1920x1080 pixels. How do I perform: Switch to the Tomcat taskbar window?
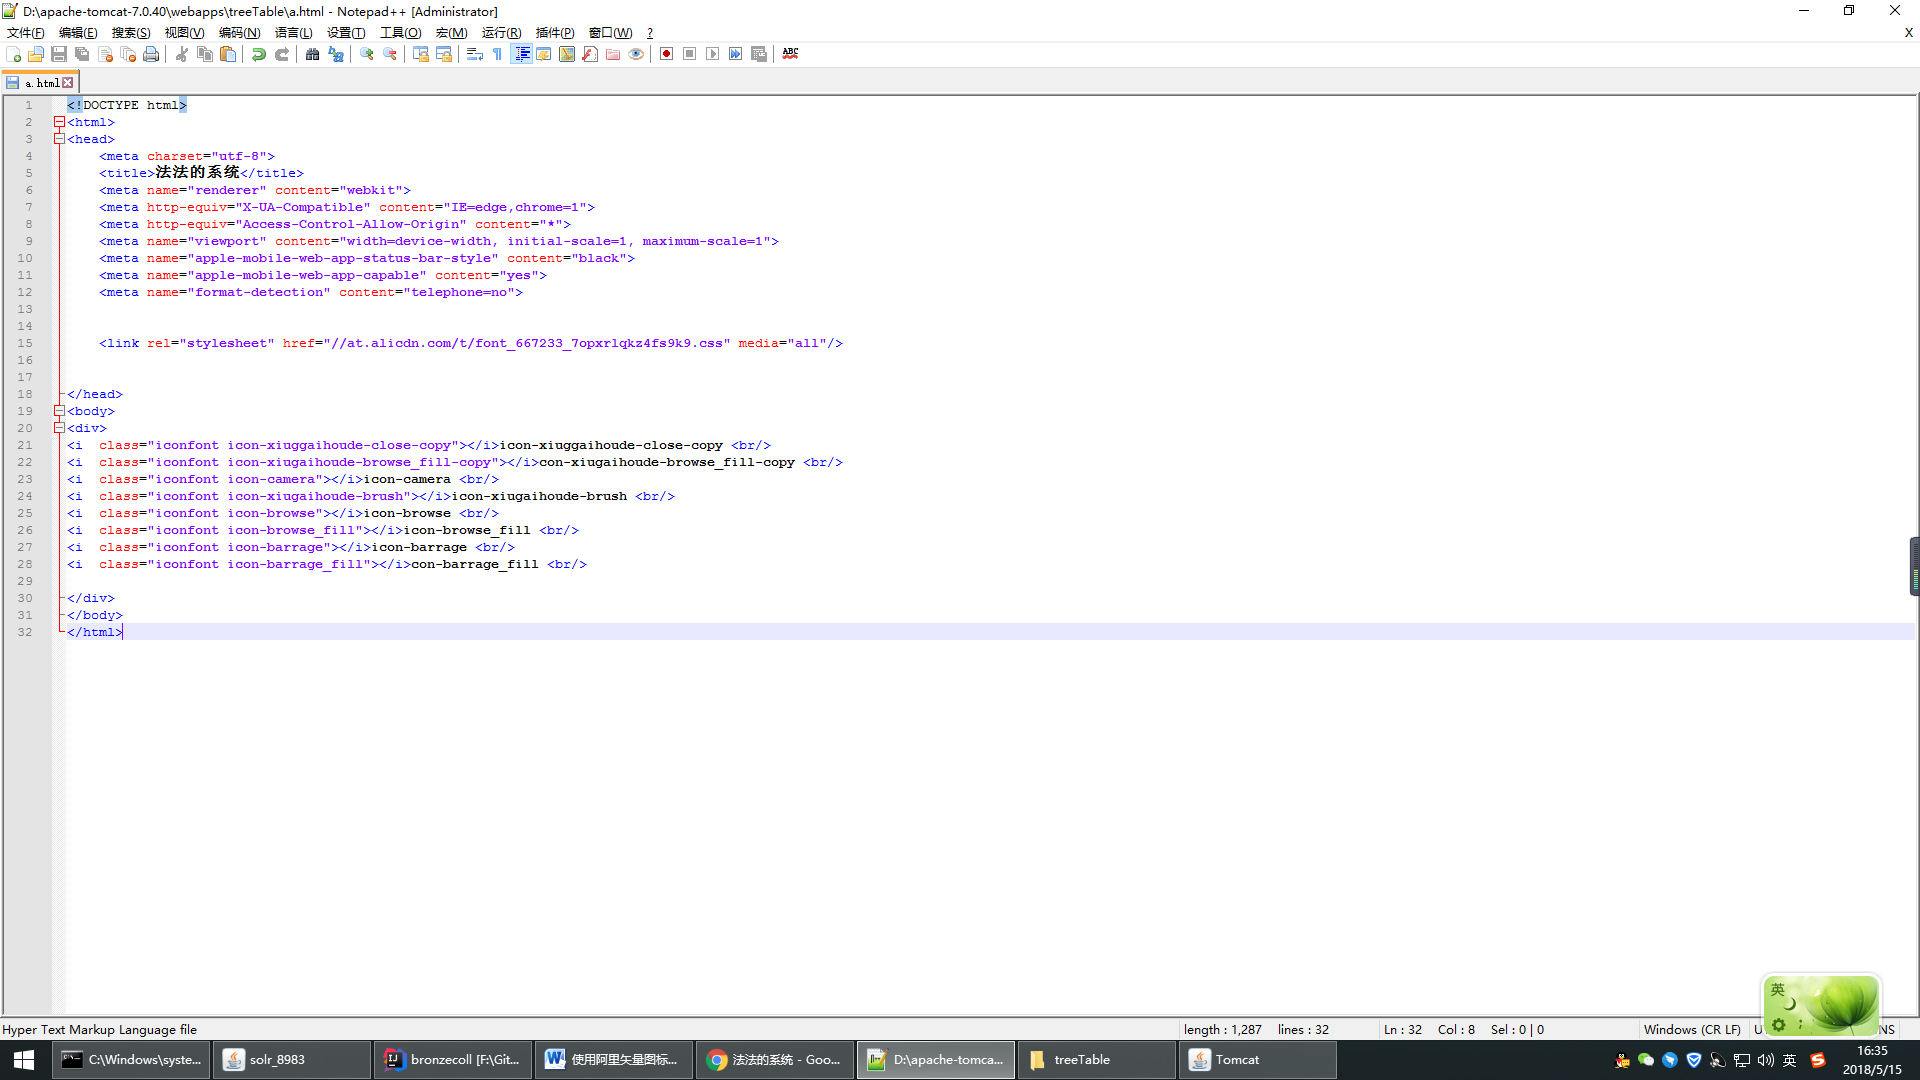point(1257,1060)
